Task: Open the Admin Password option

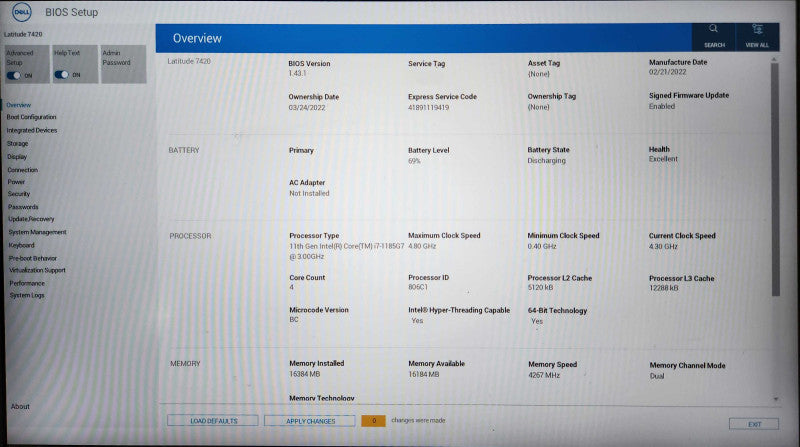Action: pos(123,64)
